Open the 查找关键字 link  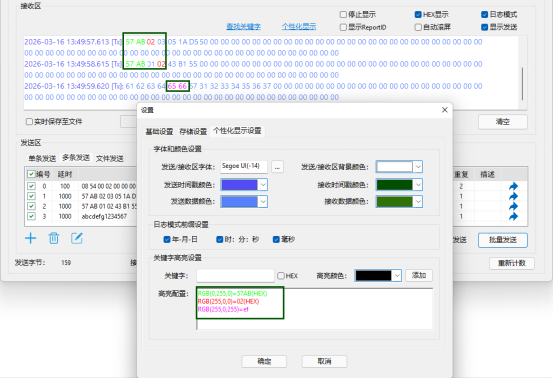[243, 26]
